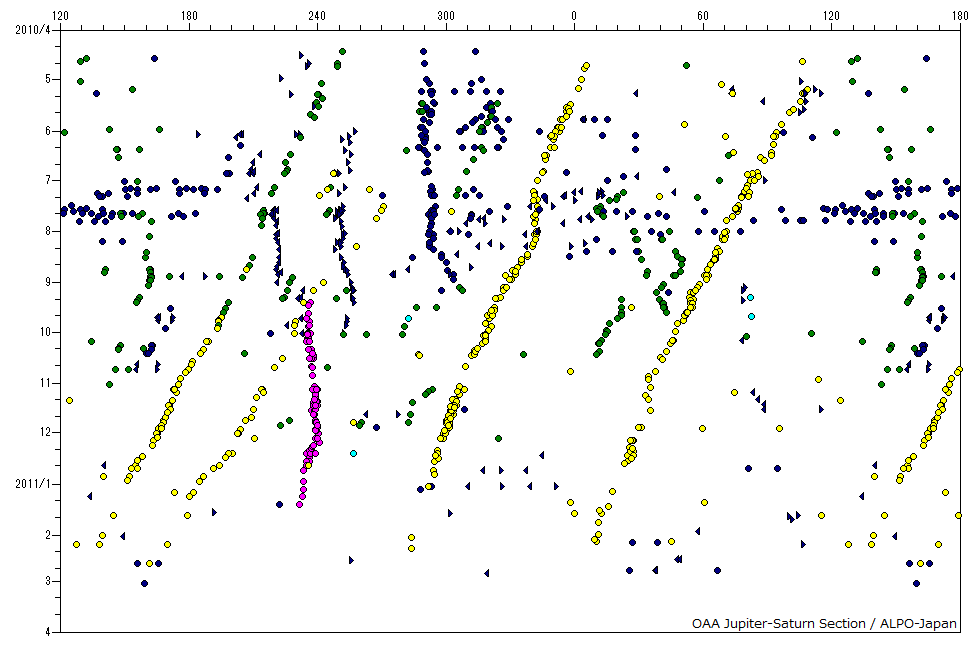980x650 pixels.
Task: Click the 2011/1 date label
Action: click(x=32, y=484)
